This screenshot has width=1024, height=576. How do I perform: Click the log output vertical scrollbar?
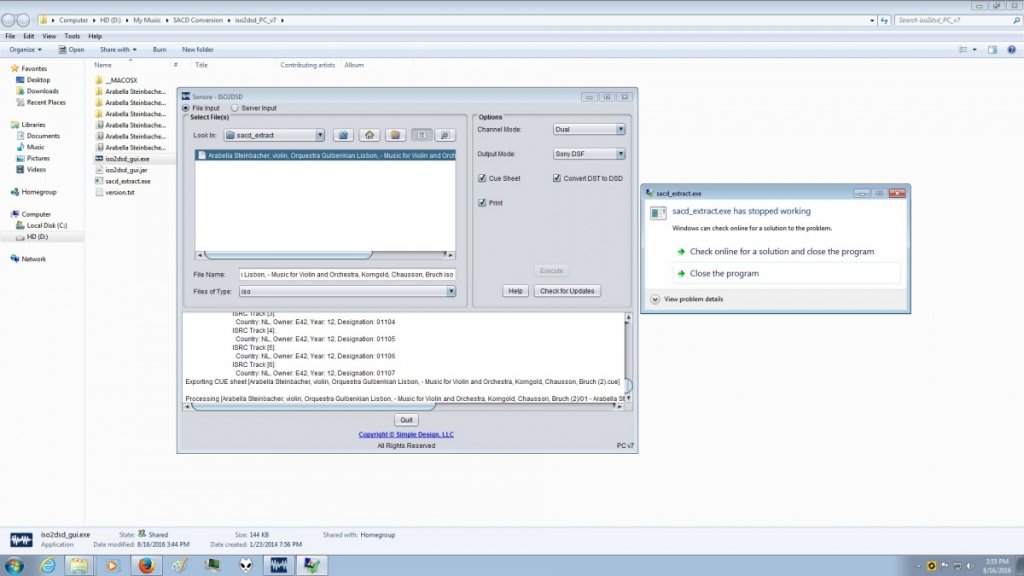click(x=628, y=357)
